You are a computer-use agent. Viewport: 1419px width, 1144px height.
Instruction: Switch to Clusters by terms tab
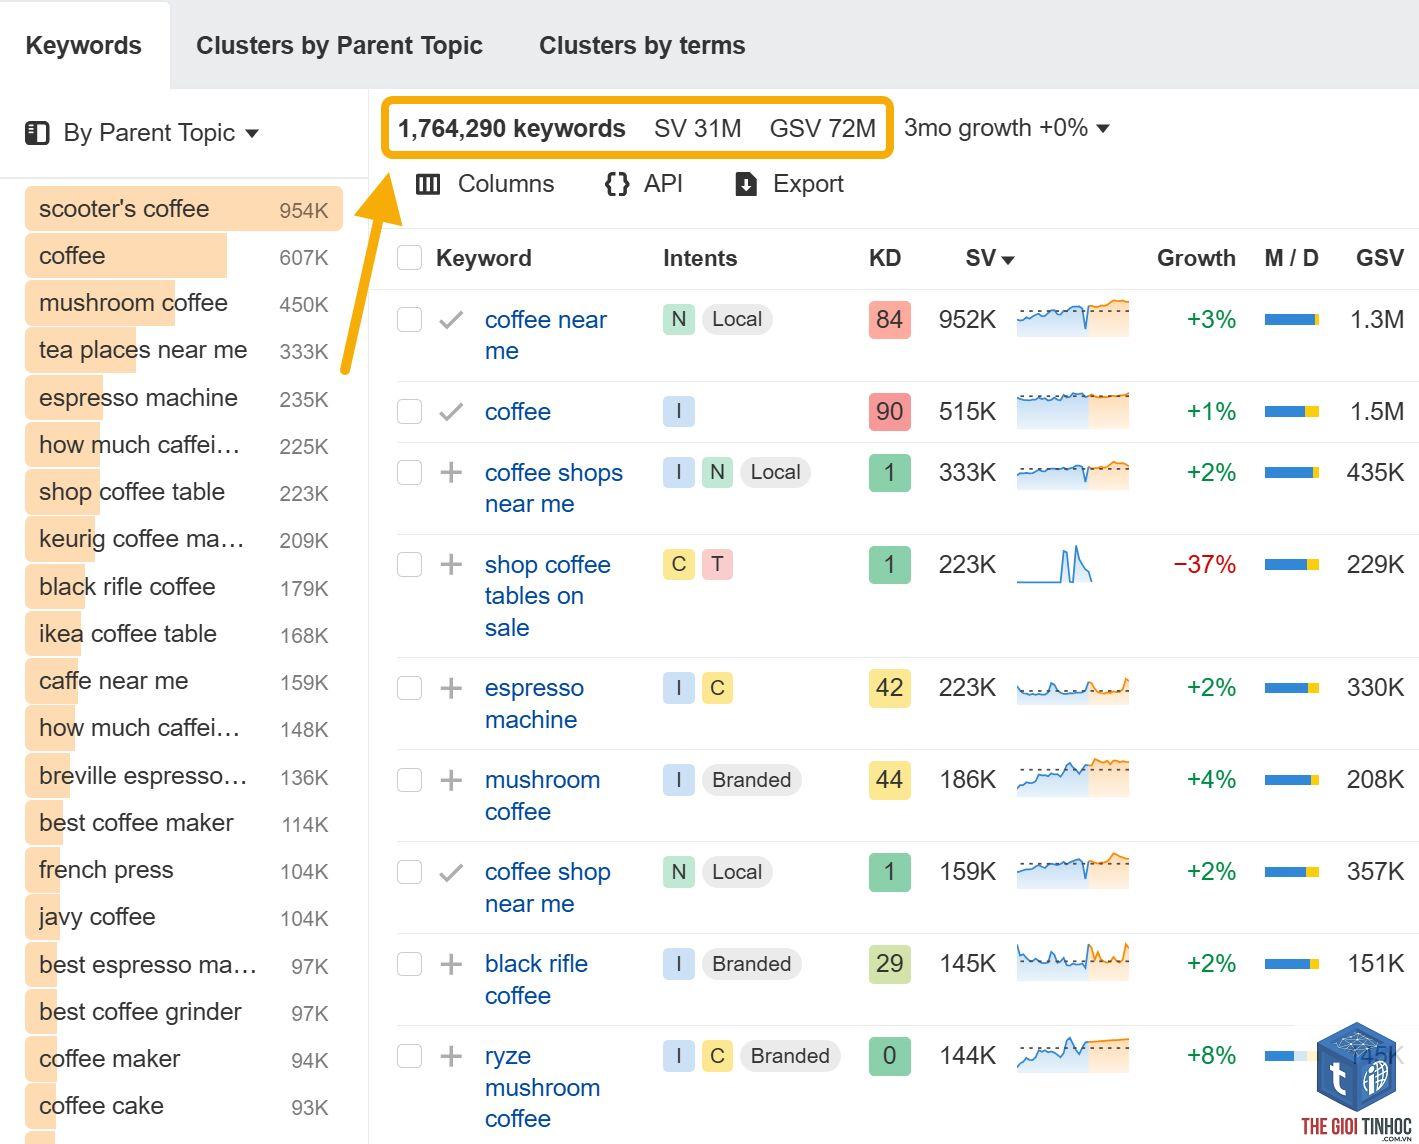[642, 45]
